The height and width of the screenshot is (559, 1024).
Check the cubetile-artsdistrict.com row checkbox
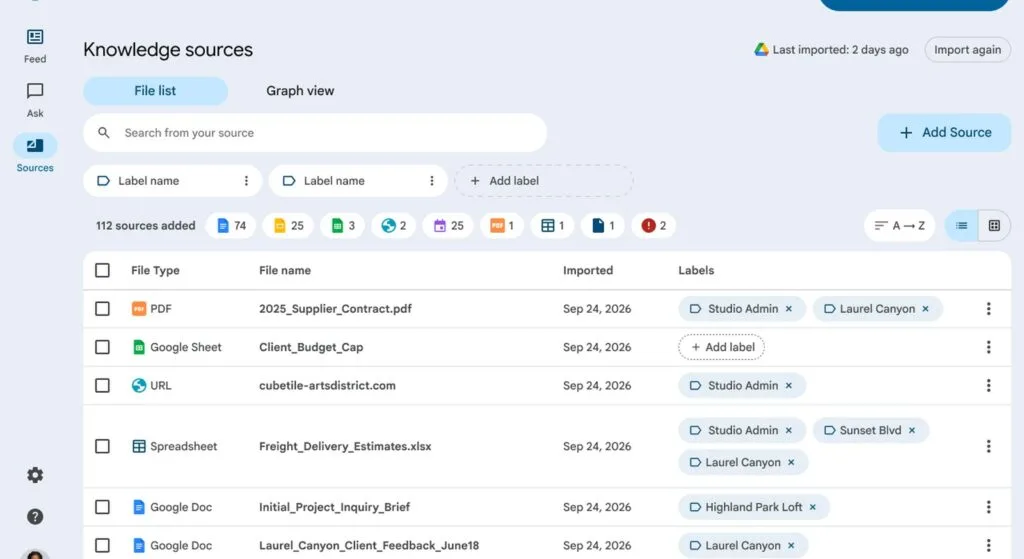tap(103, 386)
